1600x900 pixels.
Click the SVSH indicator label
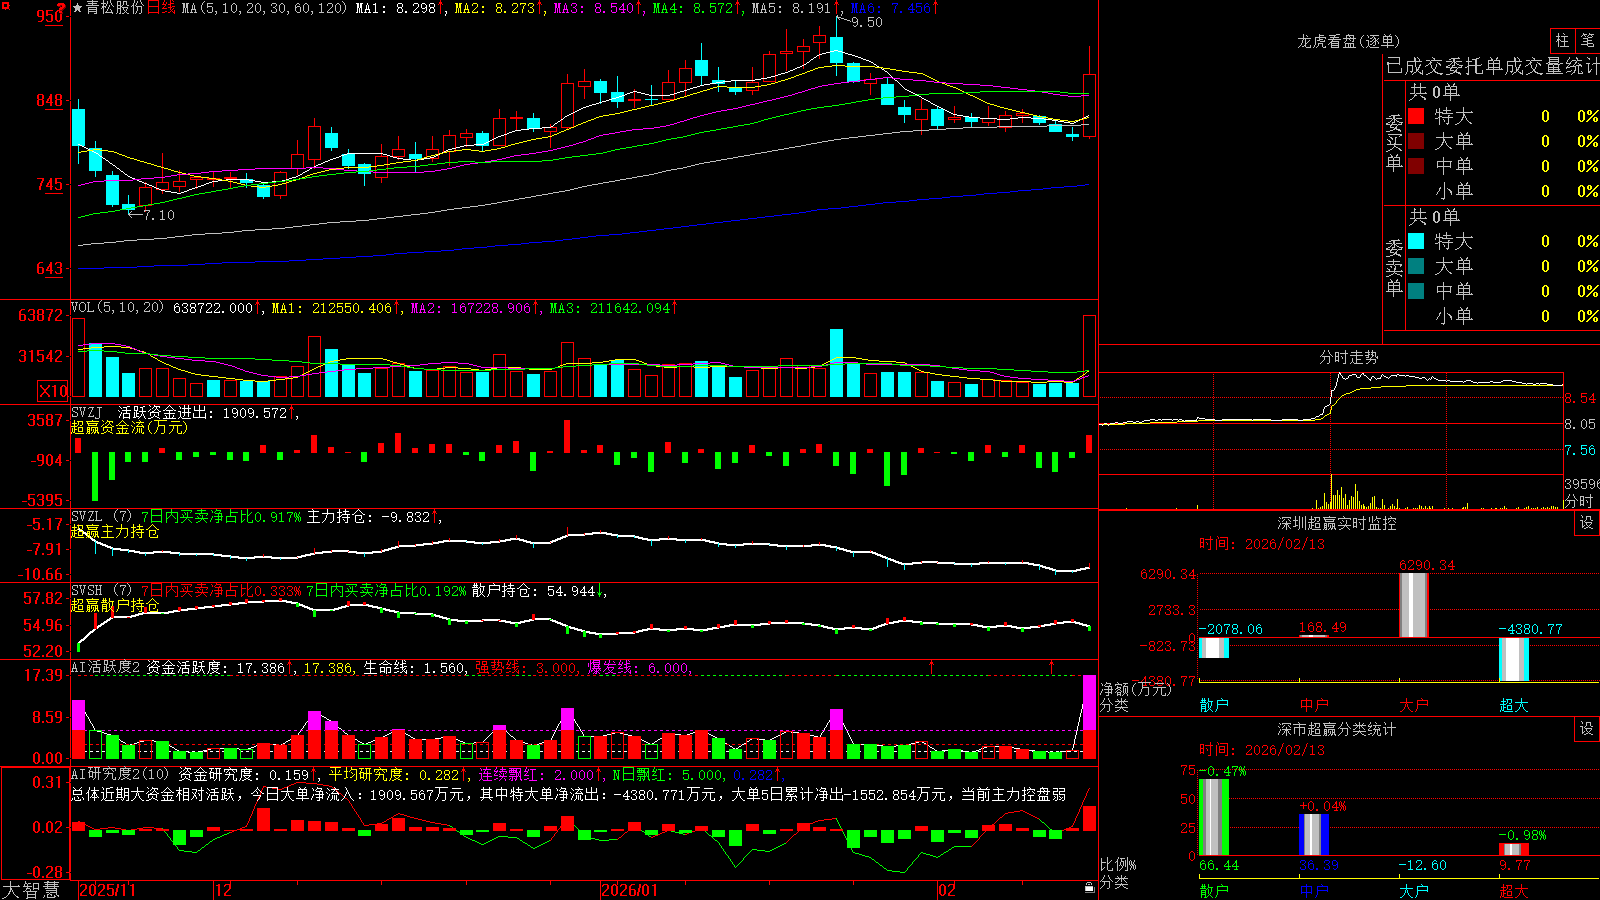[x=87, y=590]
